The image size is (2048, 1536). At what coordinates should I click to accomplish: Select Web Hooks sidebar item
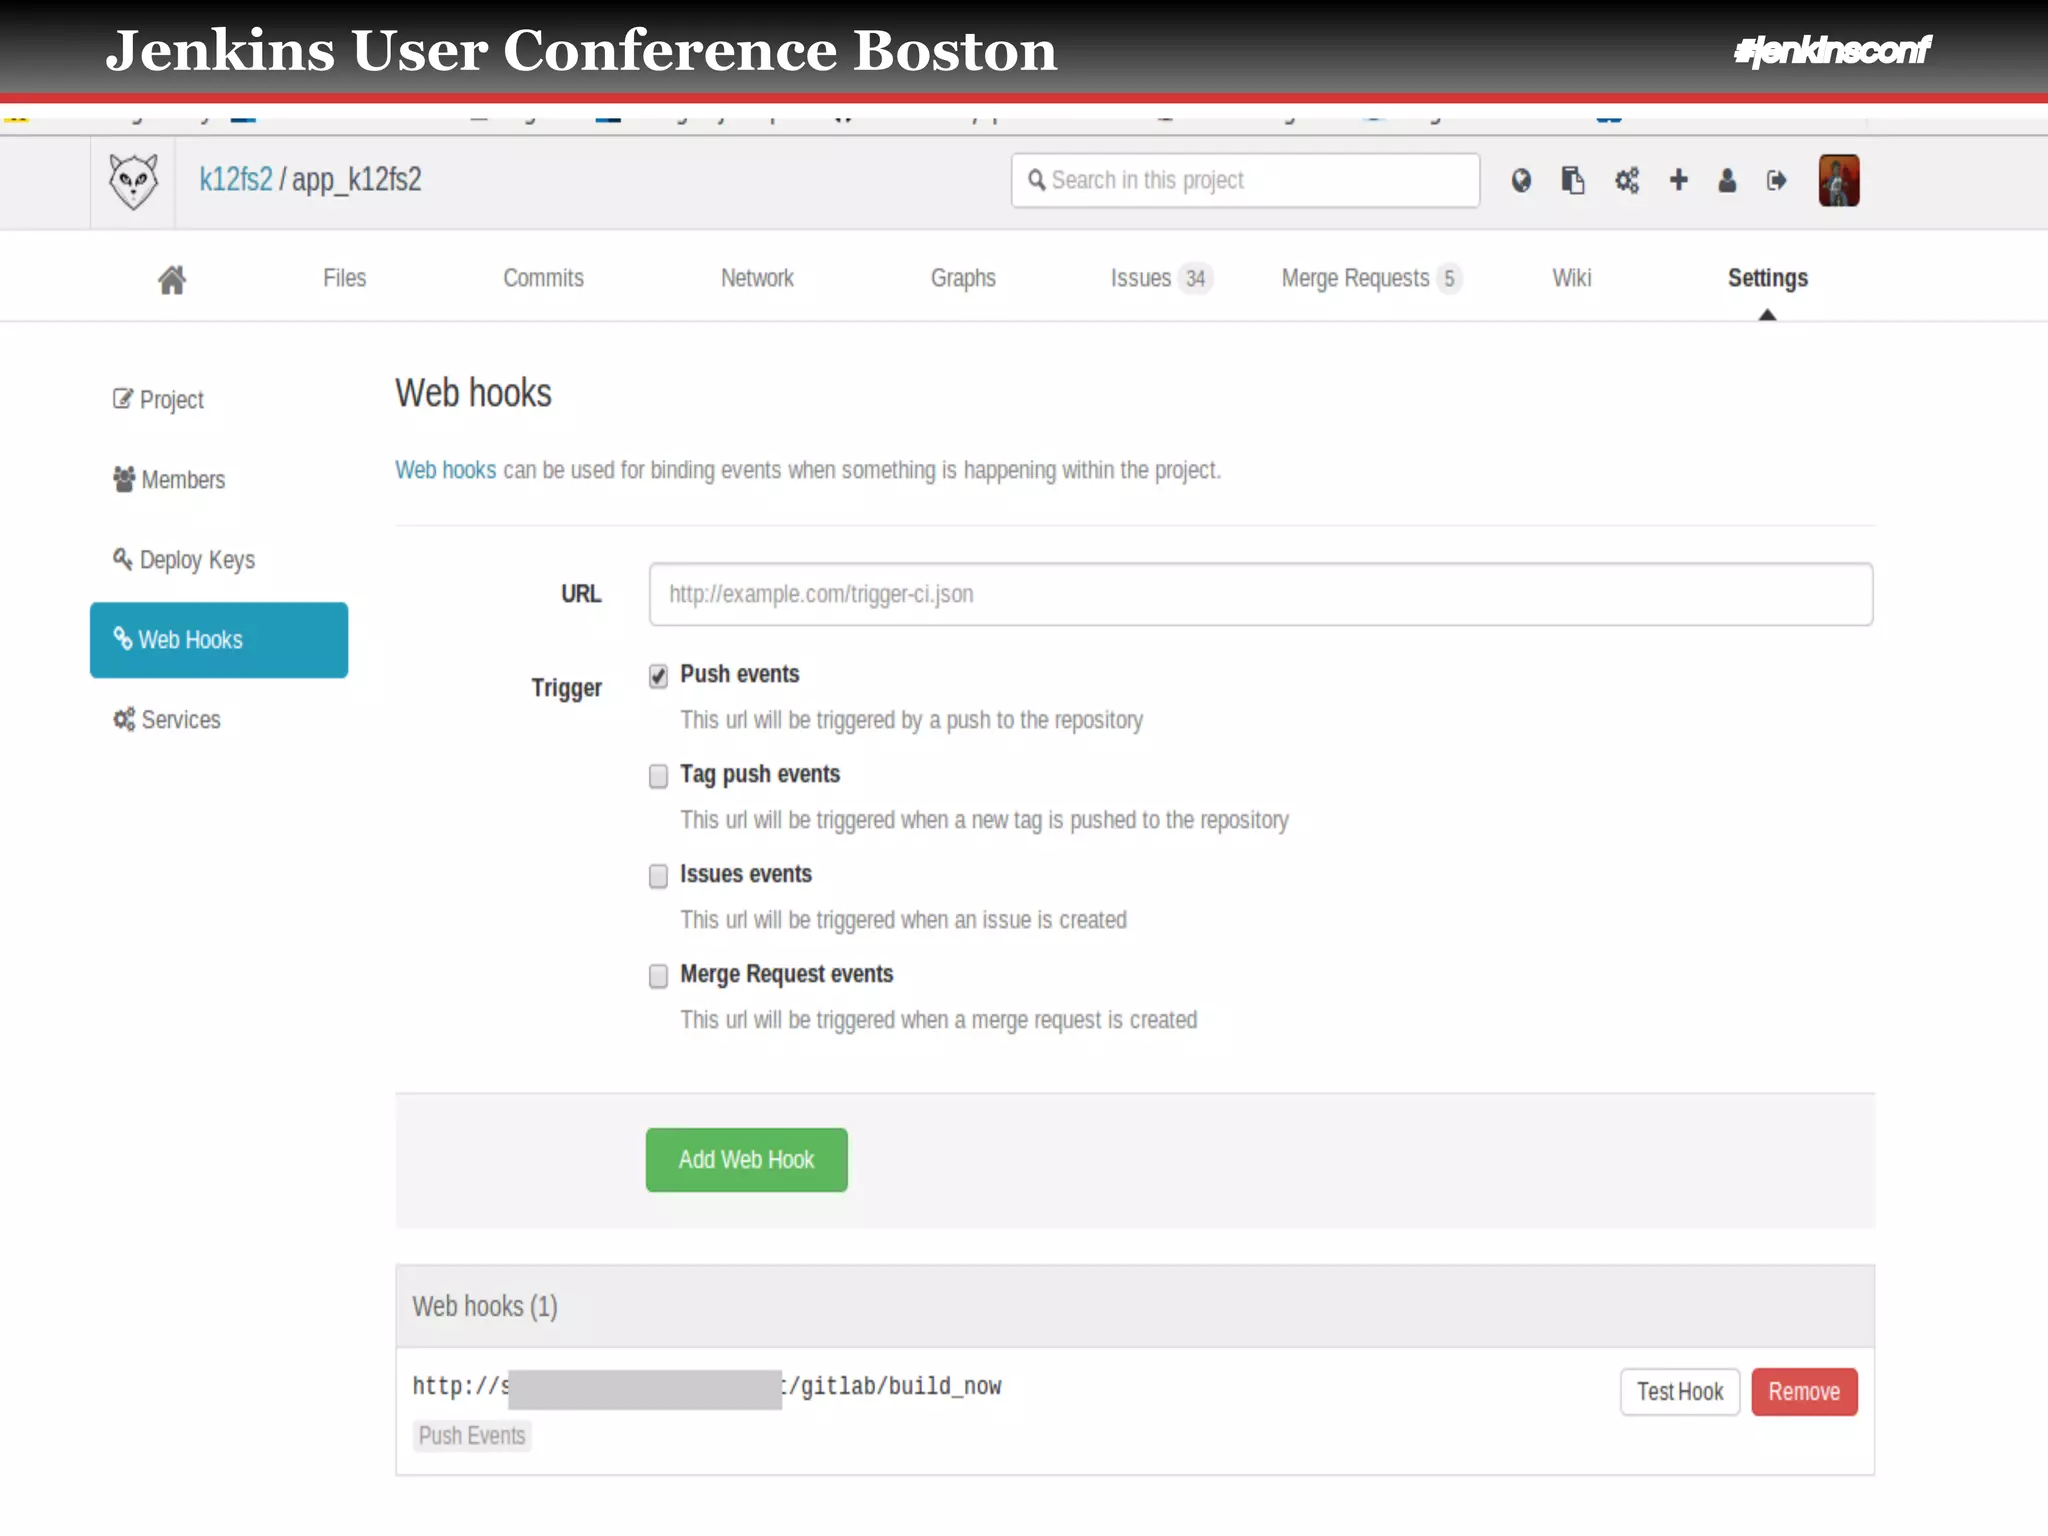pyautogui.click(x=219, y=640)
